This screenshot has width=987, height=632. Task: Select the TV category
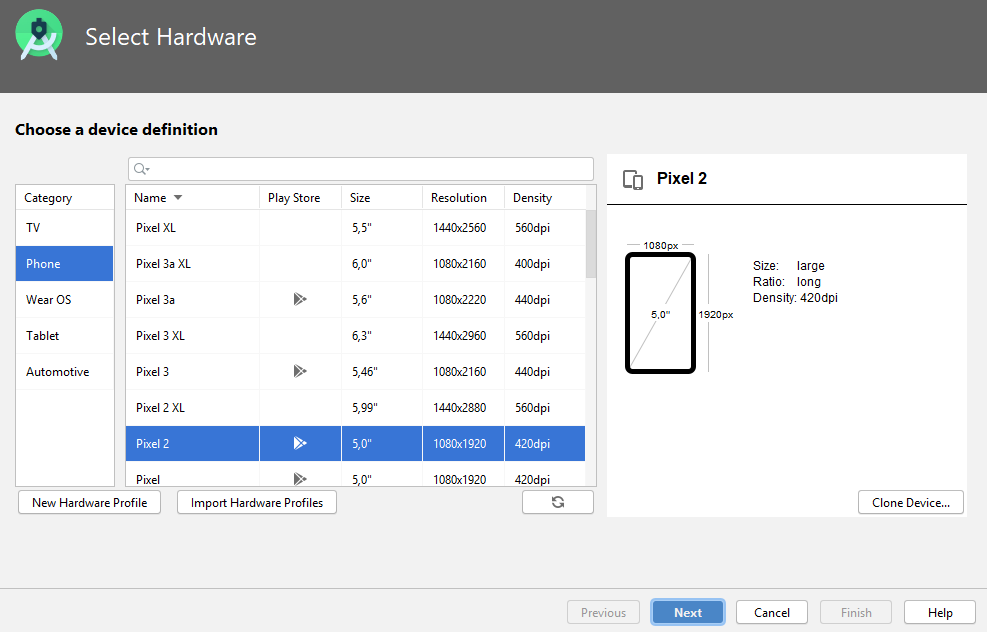(64, 228)
